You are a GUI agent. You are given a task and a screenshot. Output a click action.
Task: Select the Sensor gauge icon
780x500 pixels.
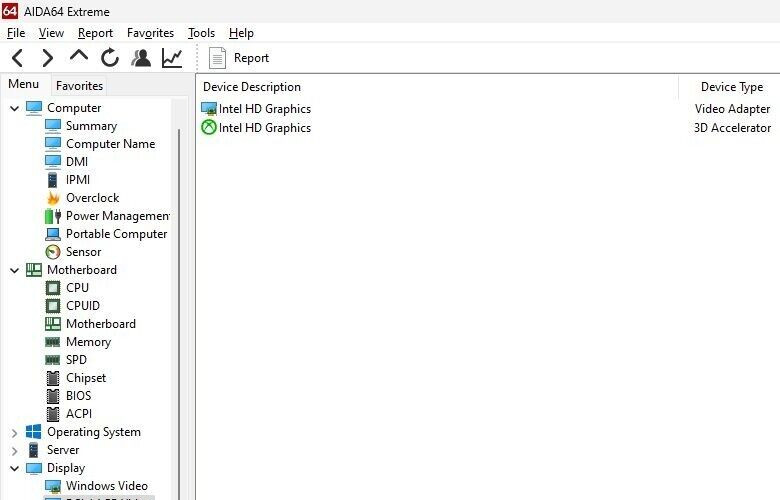coord(53,252)
